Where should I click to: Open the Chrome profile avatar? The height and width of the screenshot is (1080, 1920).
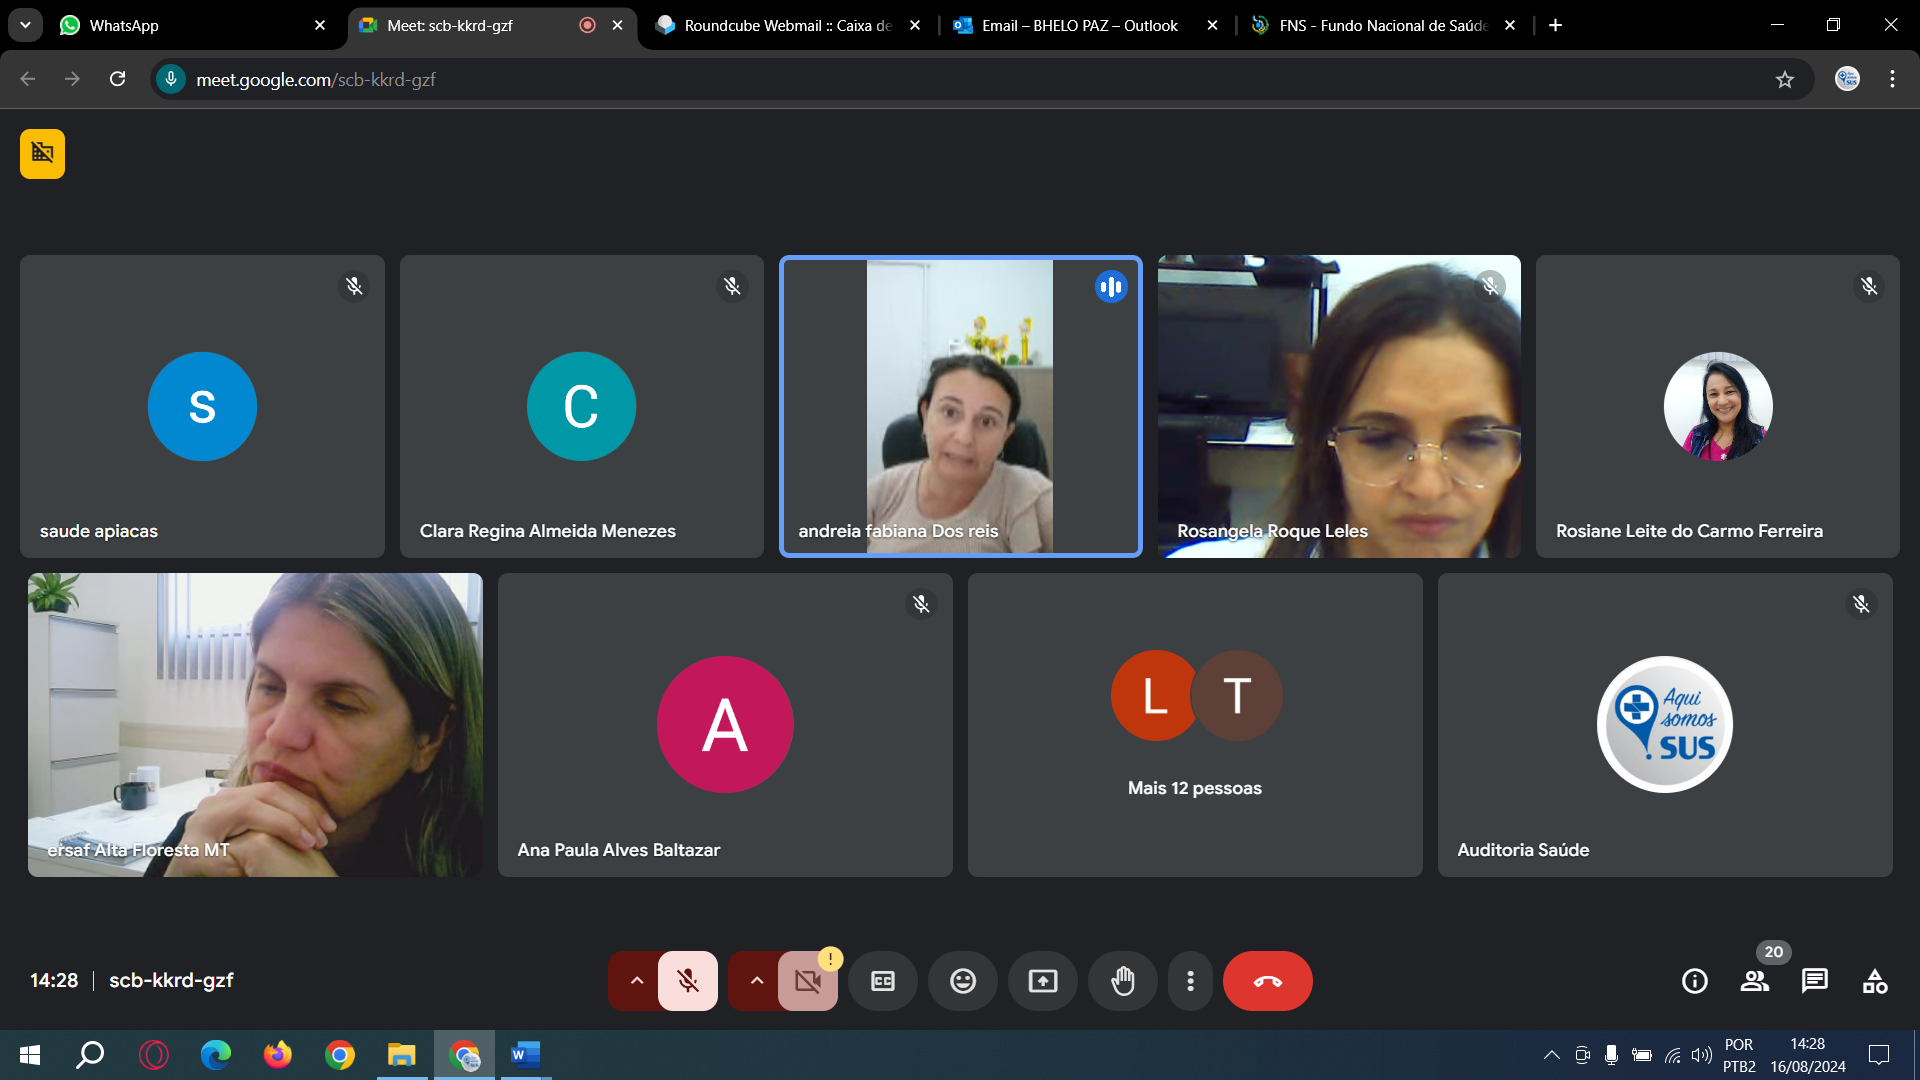1847,79
